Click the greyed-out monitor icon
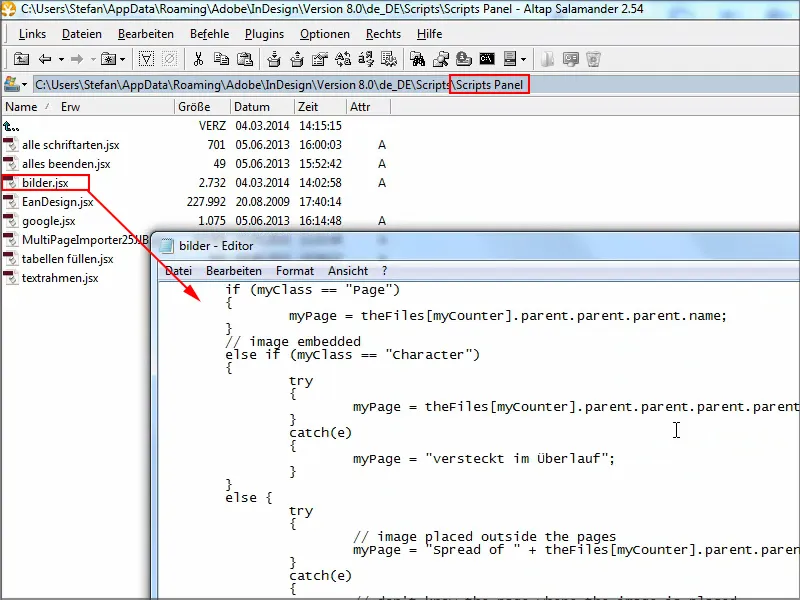 [570, 59]
